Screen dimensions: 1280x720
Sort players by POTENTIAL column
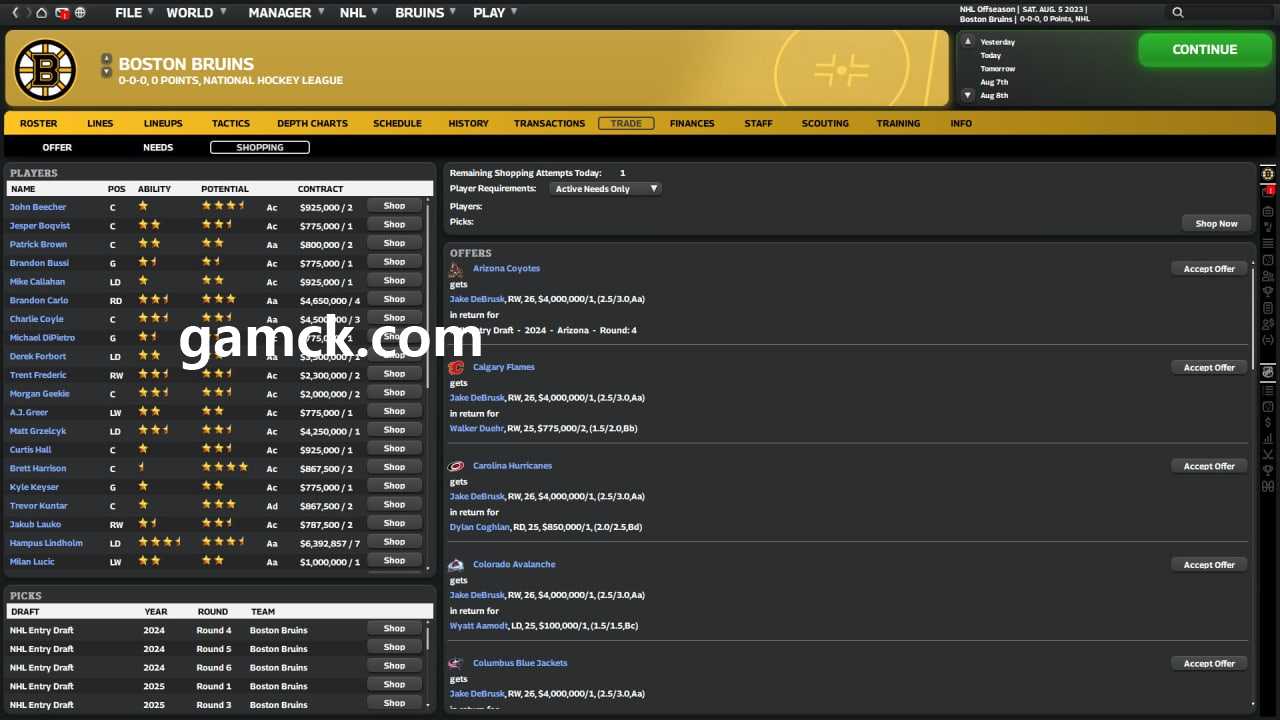coord(225,188)
